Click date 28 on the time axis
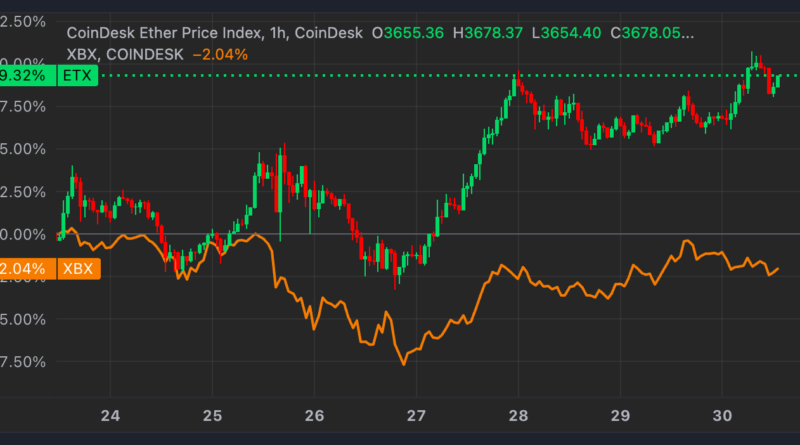Viewport: 800px width, 445px height. tap(518, 415)
